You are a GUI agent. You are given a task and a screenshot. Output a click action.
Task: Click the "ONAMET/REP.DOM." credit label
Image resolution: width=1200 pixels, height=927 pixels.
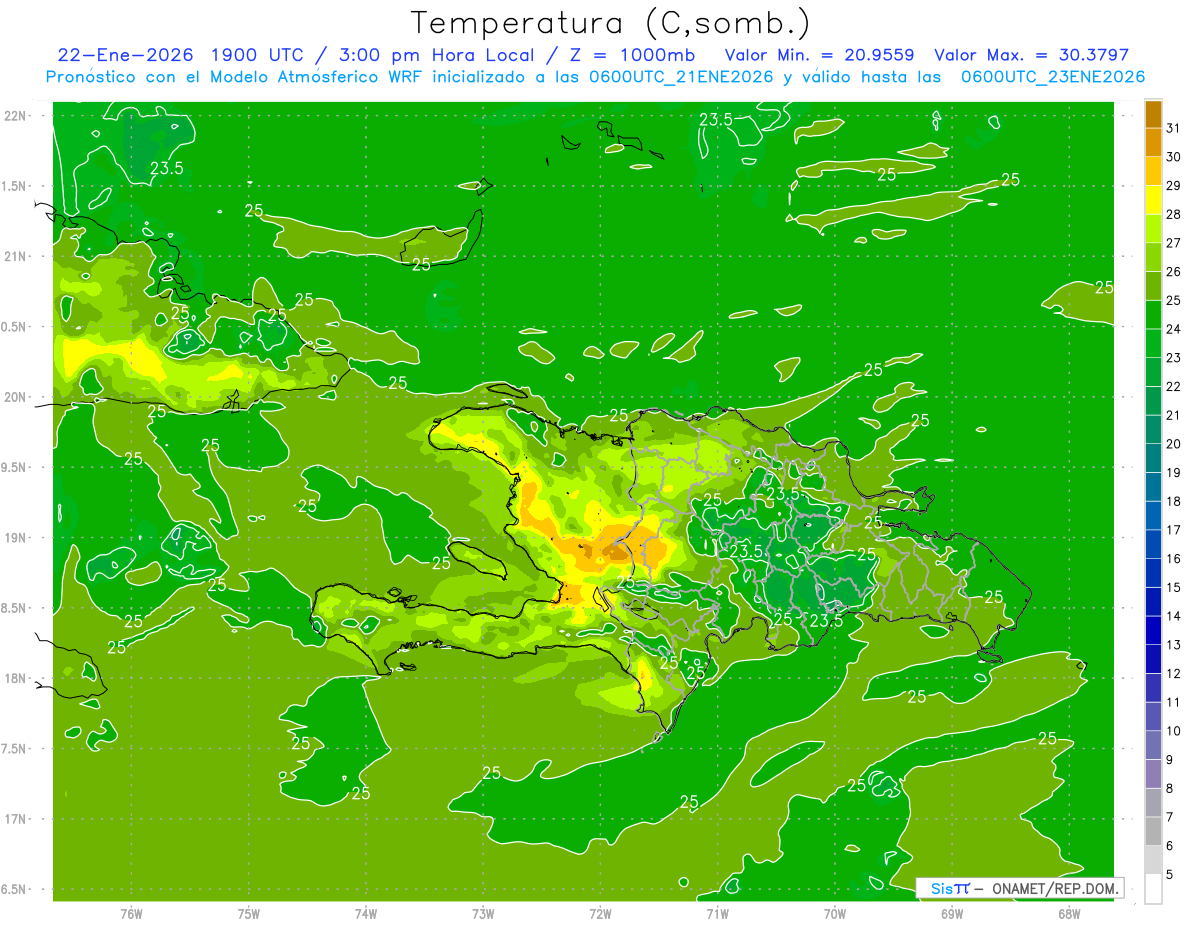tap(1054, 888)
